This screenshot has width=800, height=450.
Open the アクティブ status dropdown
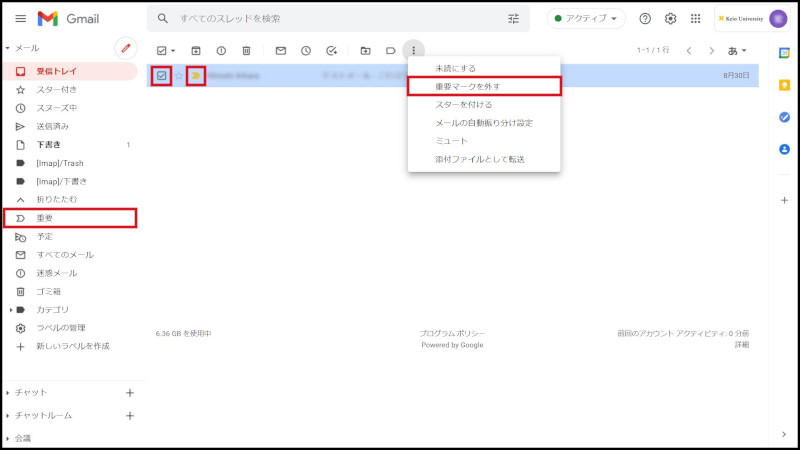(585, 19)
